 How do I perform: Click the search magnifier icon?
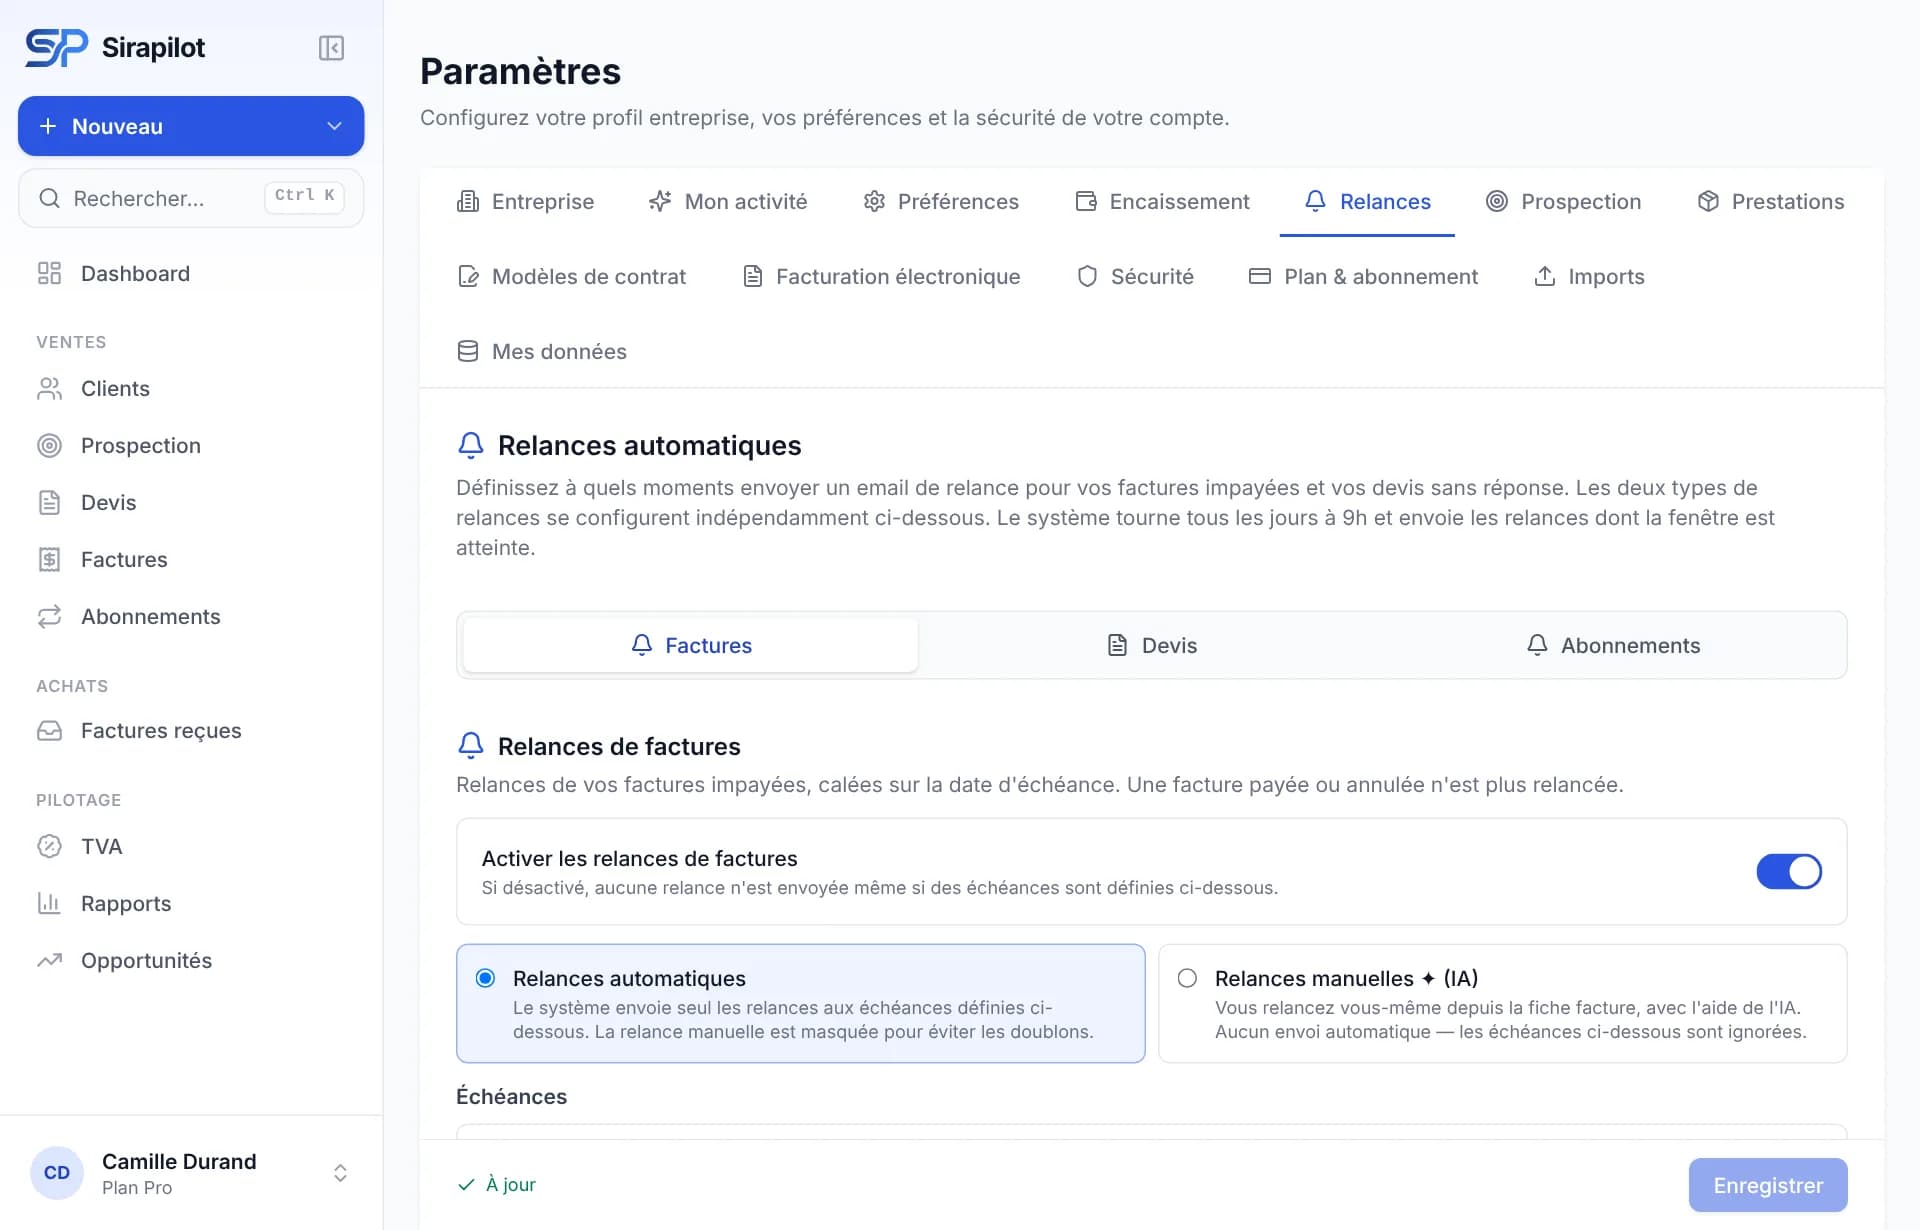click(49, 198)
